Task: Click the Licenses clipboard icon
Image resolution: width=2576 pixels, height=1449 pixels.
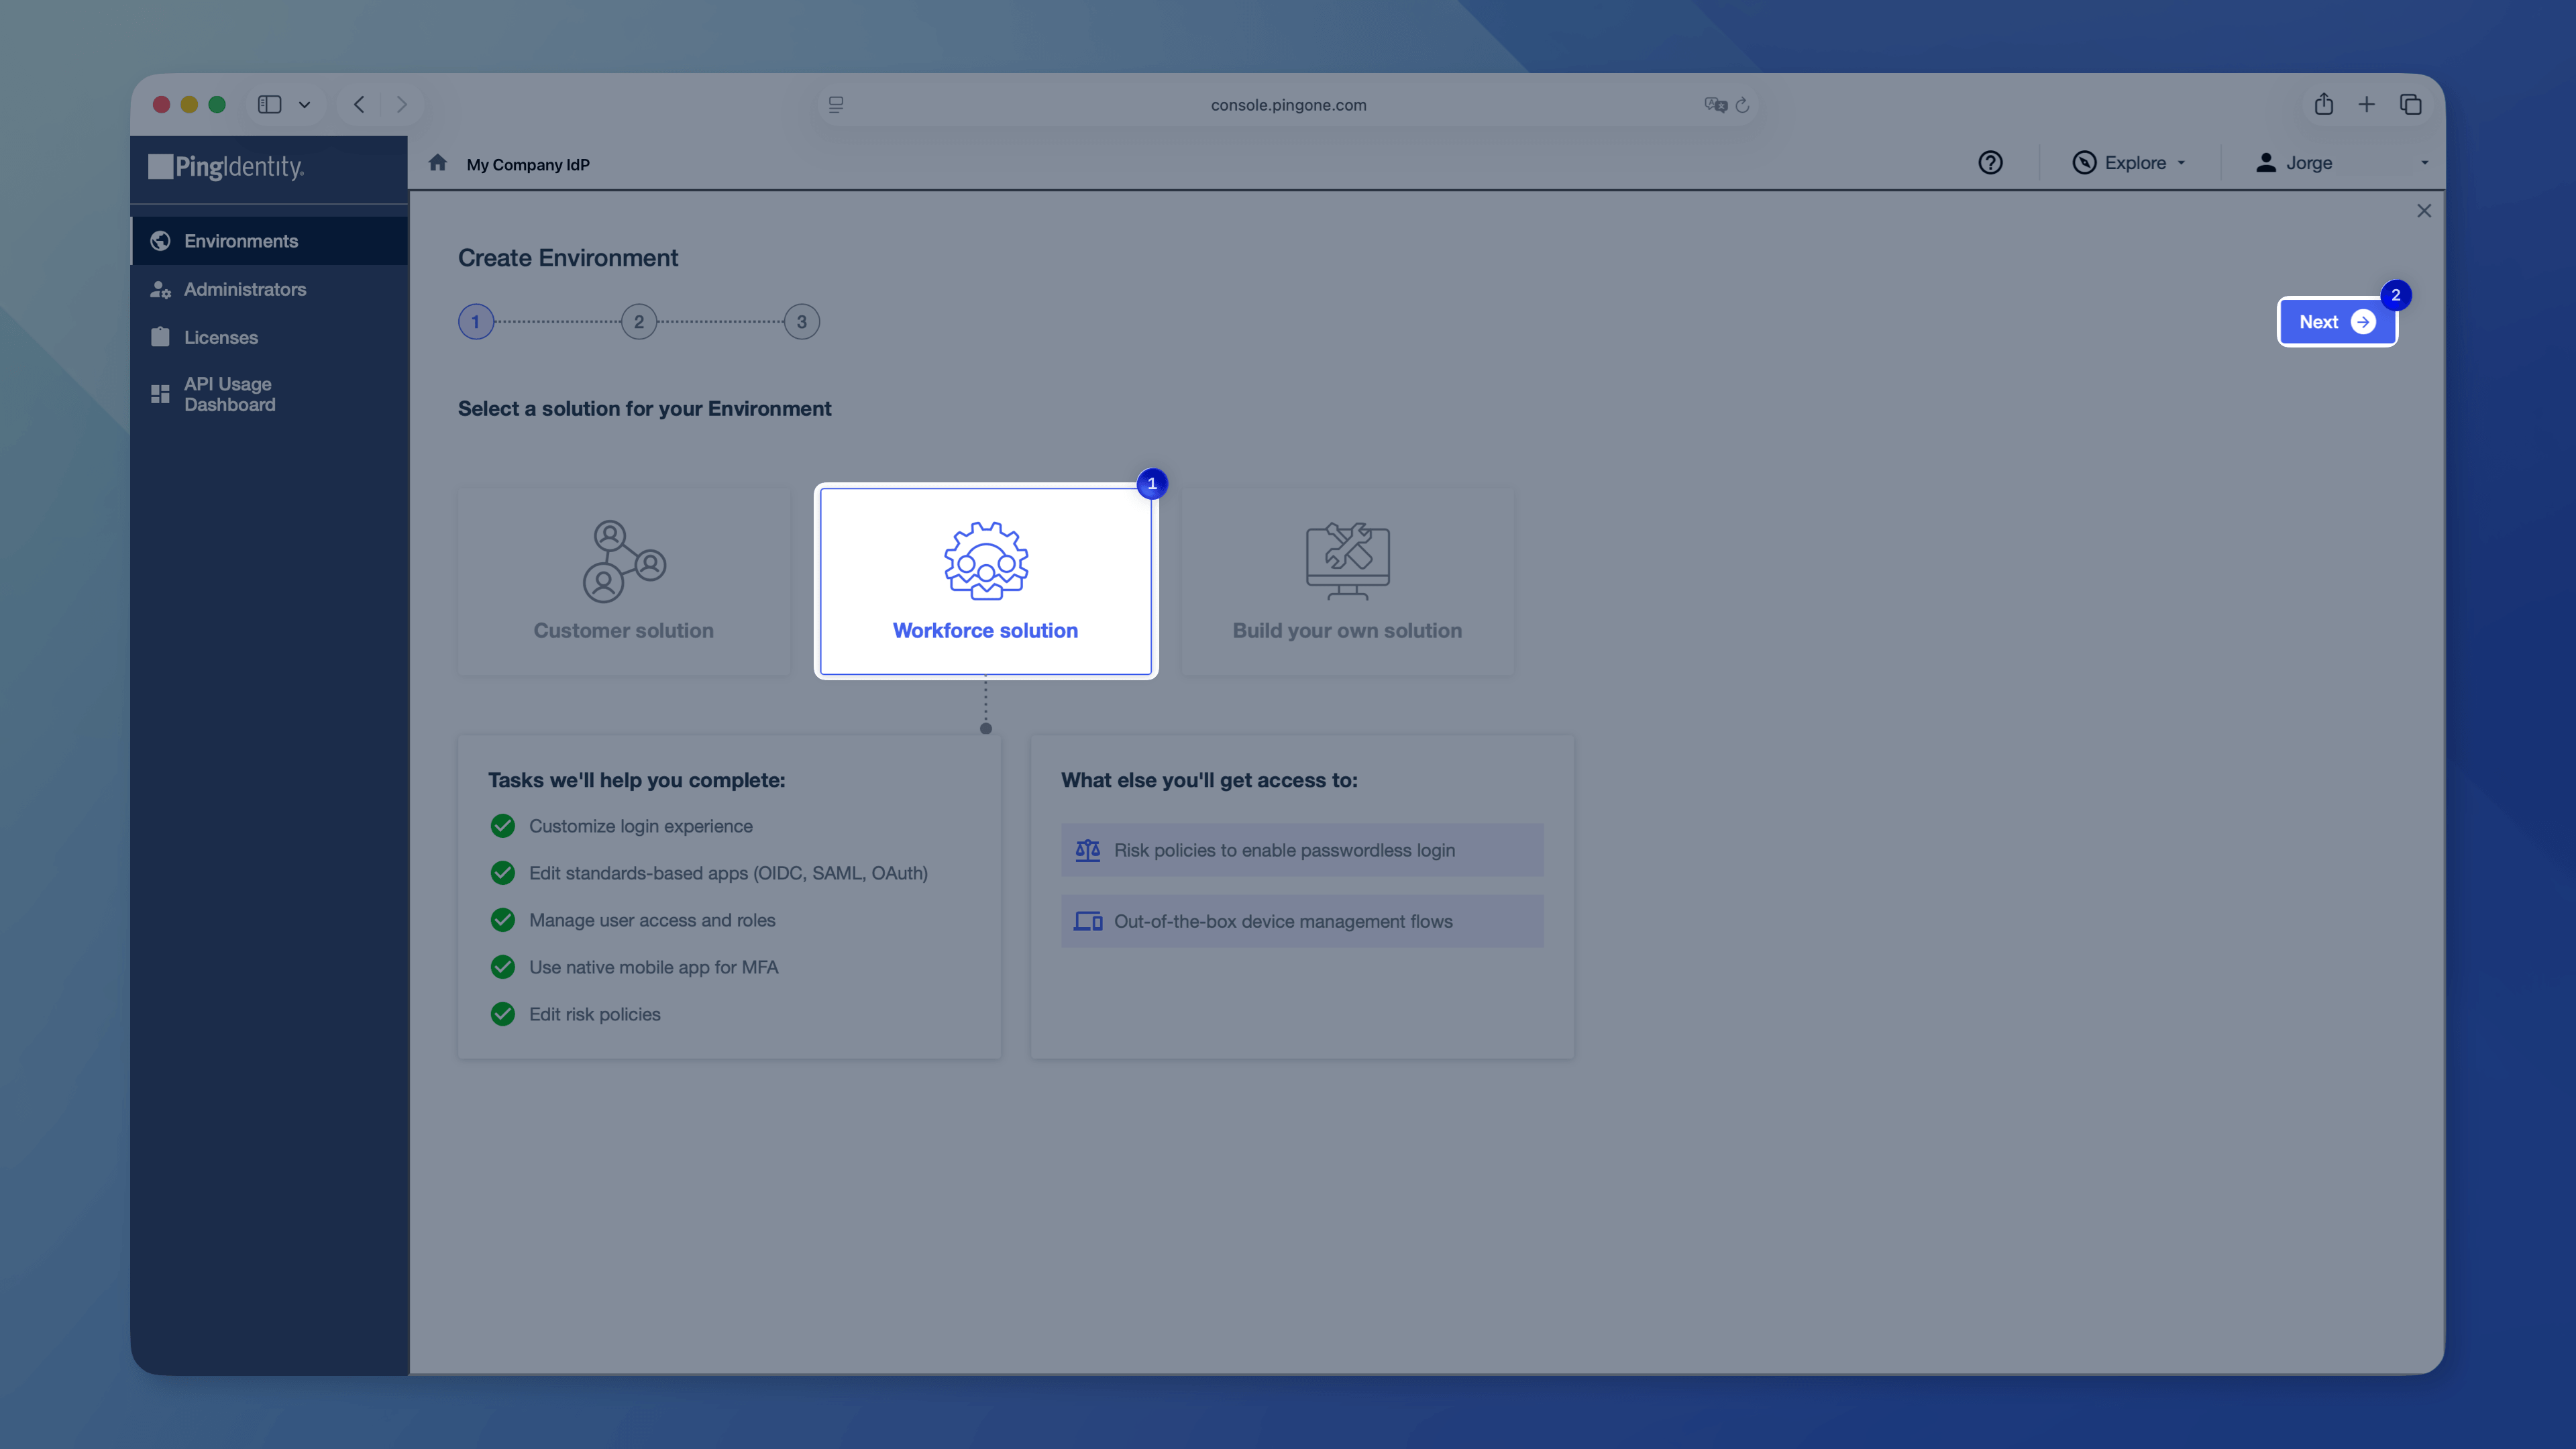Action: [x=160, y=337]
